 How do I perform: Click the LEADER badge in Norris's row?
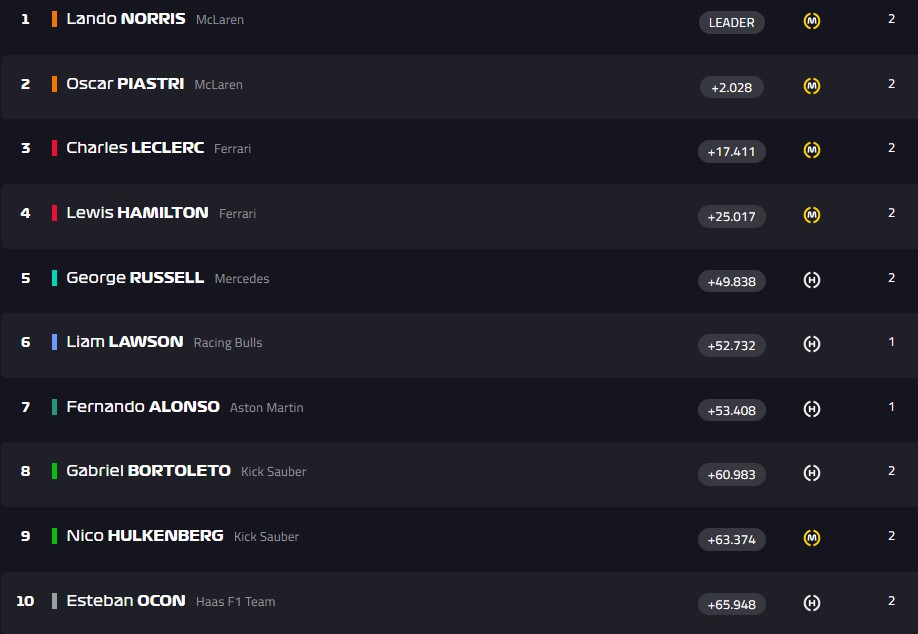[x=732, y=22]
